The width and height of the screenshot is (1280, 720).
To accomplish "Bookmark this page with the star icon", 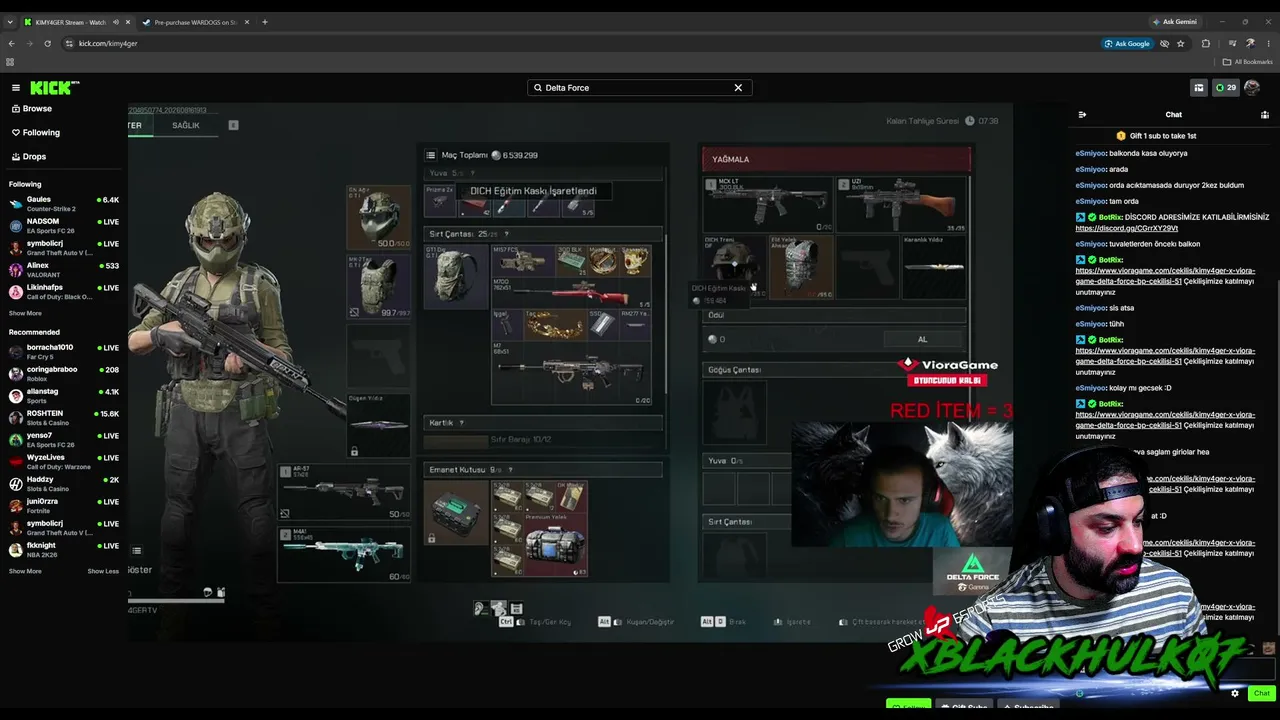I will 1181,44.
